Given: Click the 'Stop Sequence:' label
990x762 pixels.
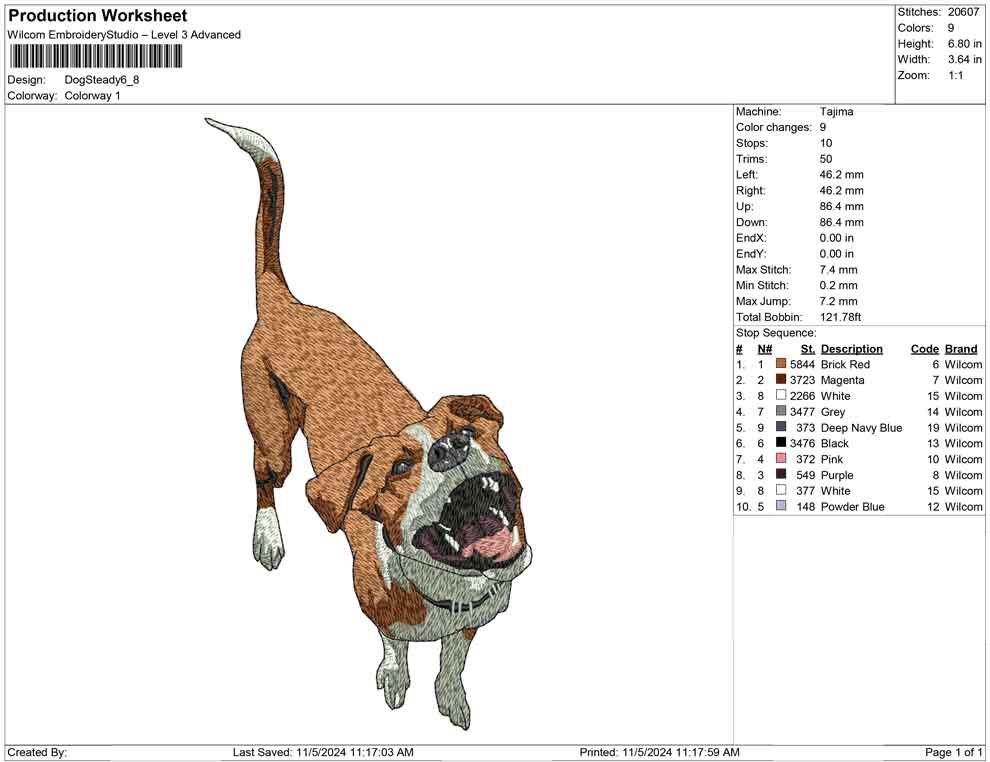Looking at the screenshot, I should (x=776, y=333).
